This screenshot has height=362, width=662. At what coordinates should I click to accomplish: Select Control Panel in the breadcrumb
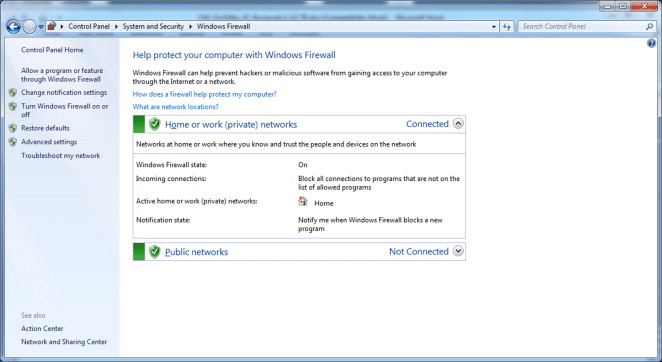(89, 26)
